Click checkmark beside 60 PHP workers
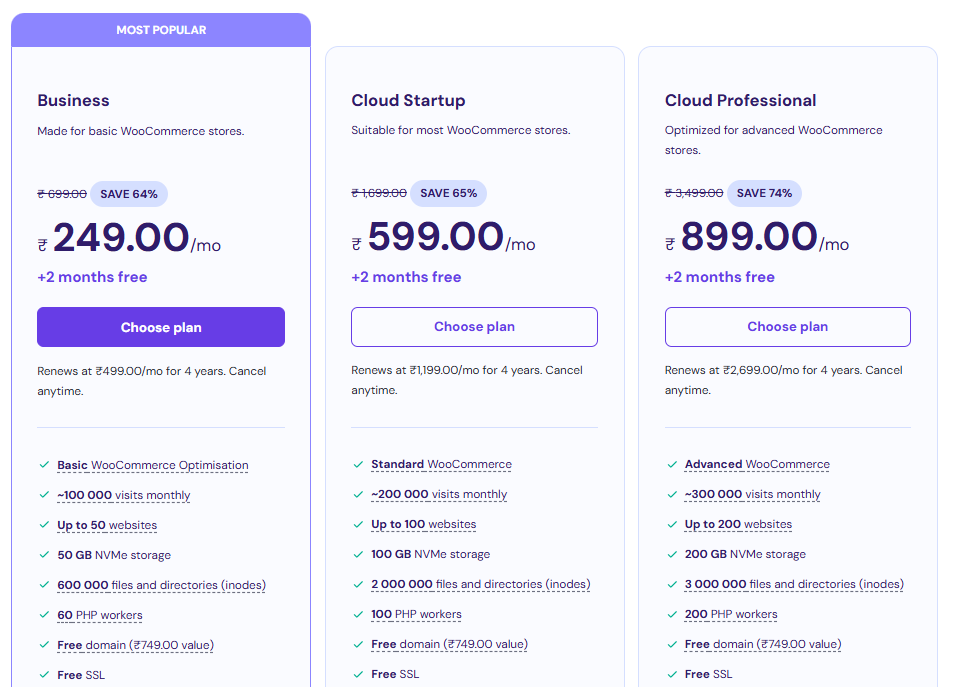954x687 pixels. (x=44, y=615)
